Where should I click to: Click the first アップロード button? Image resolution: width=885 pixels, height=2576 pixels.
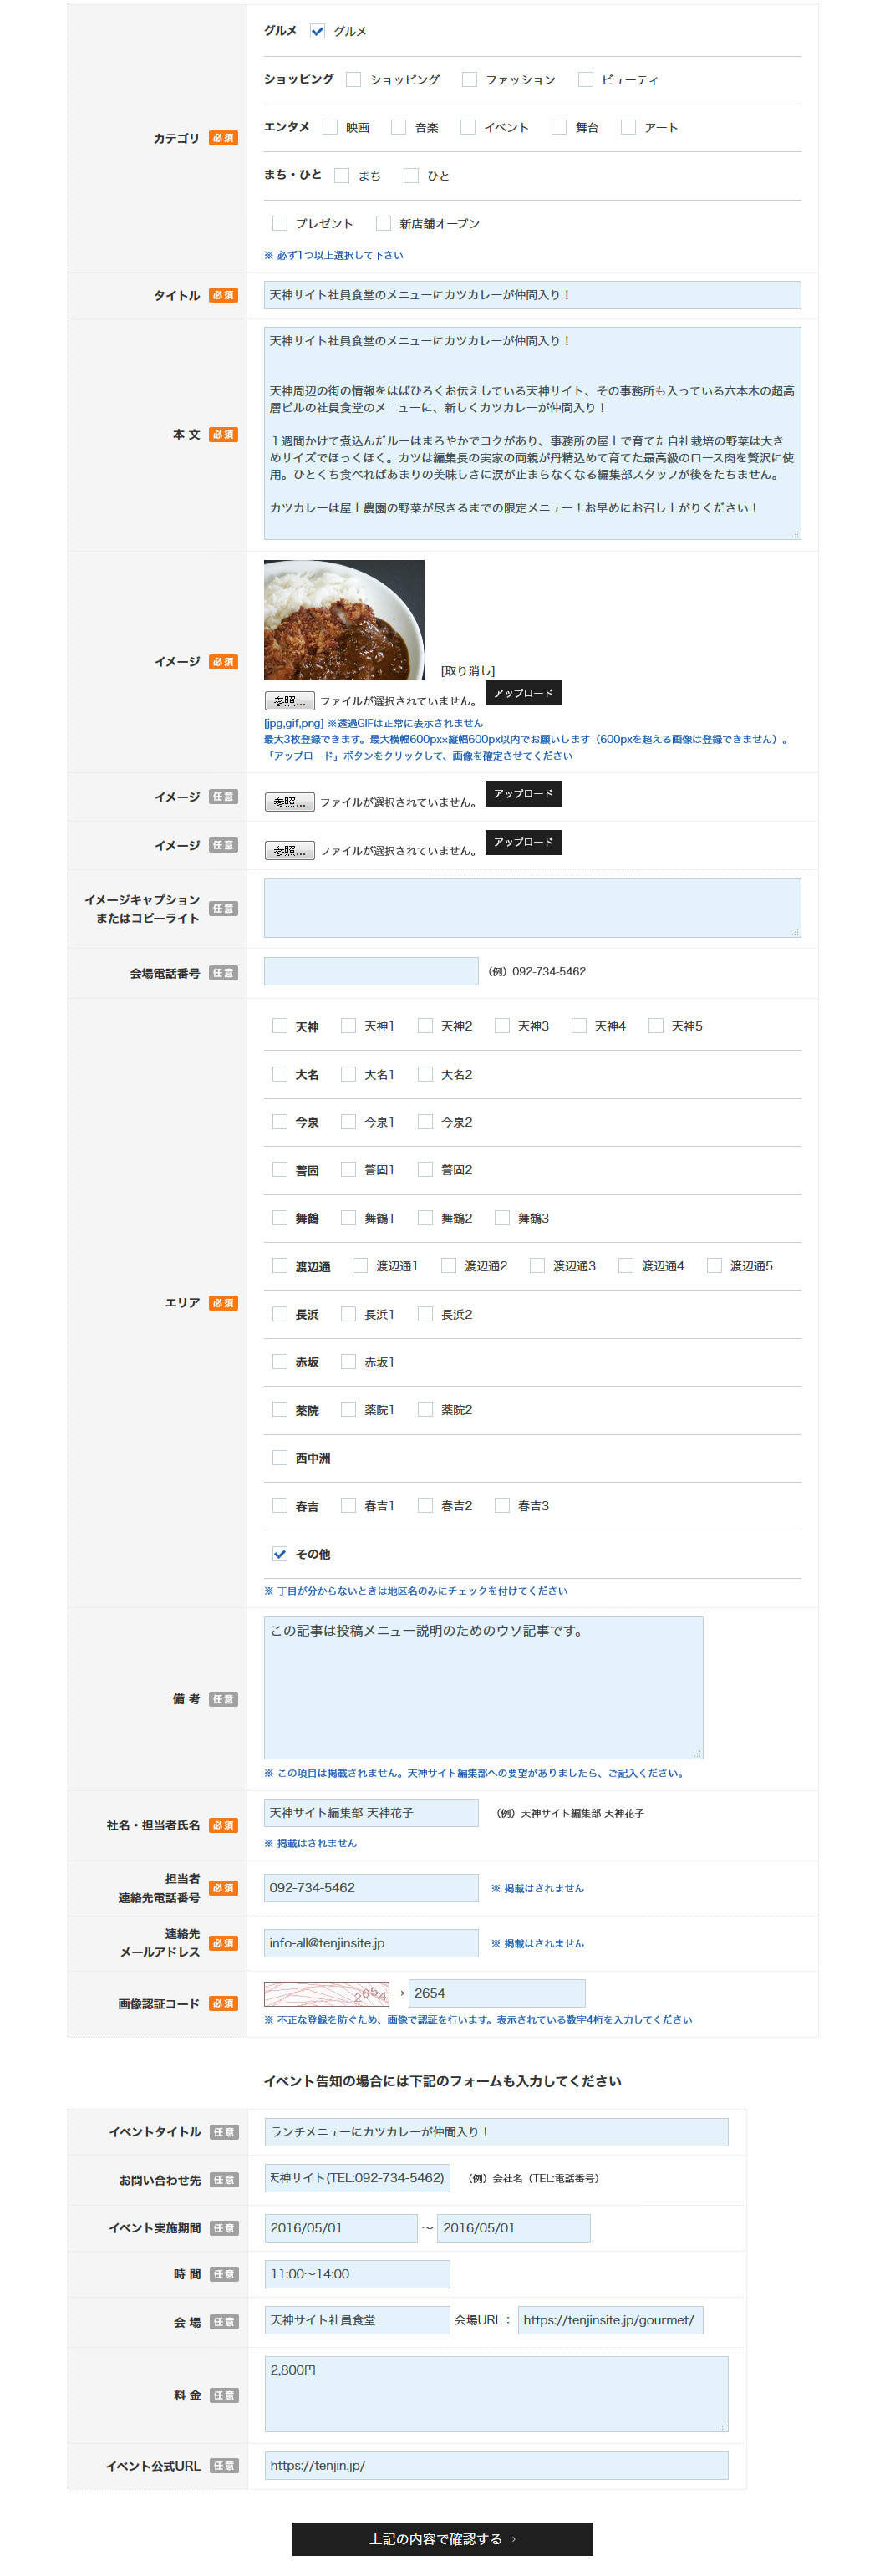[523, 693]
